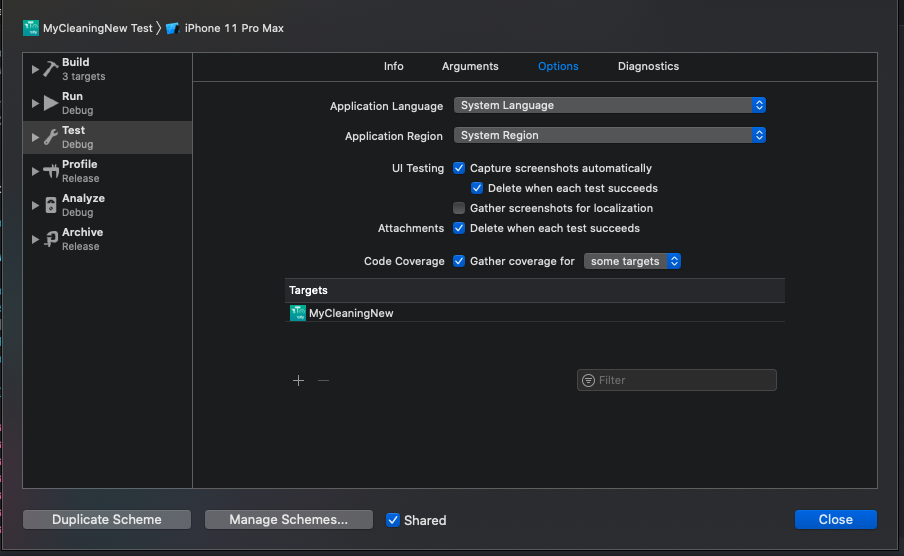The image size is (904, 556).
Task: Click the Profile instrument icon
Action: tap(51, 171)
